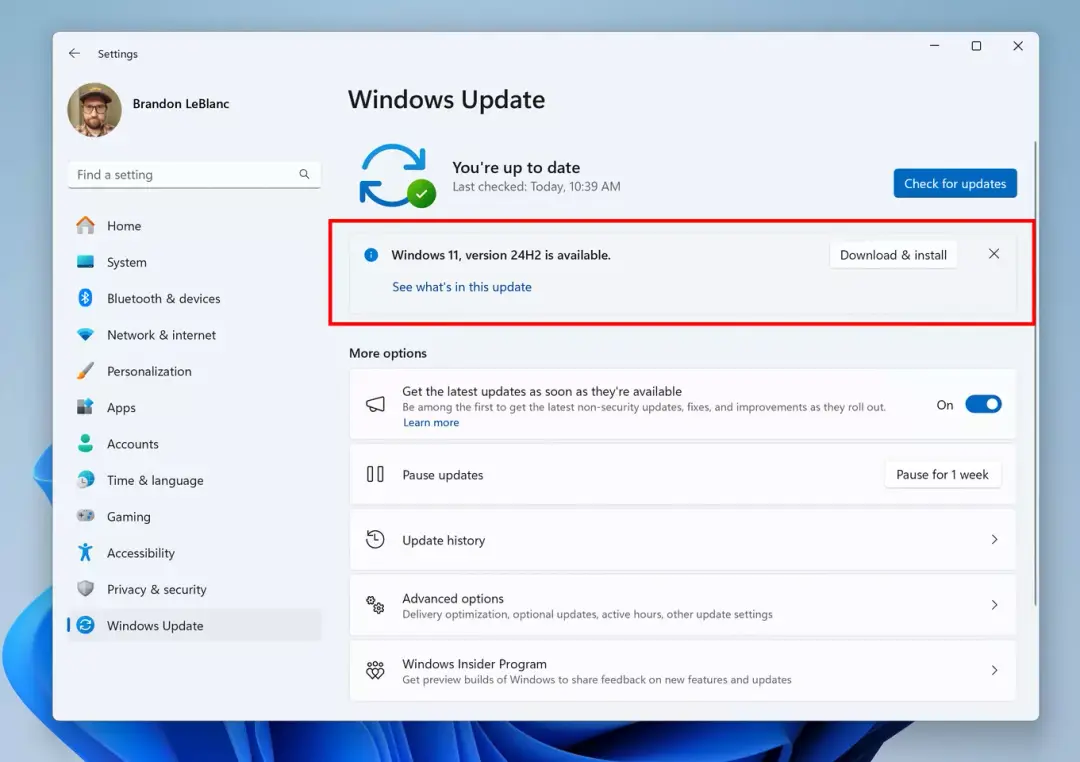1080x762 pixels.
Task: Click the Check for updates button
Action: click(x=955, y=183)
